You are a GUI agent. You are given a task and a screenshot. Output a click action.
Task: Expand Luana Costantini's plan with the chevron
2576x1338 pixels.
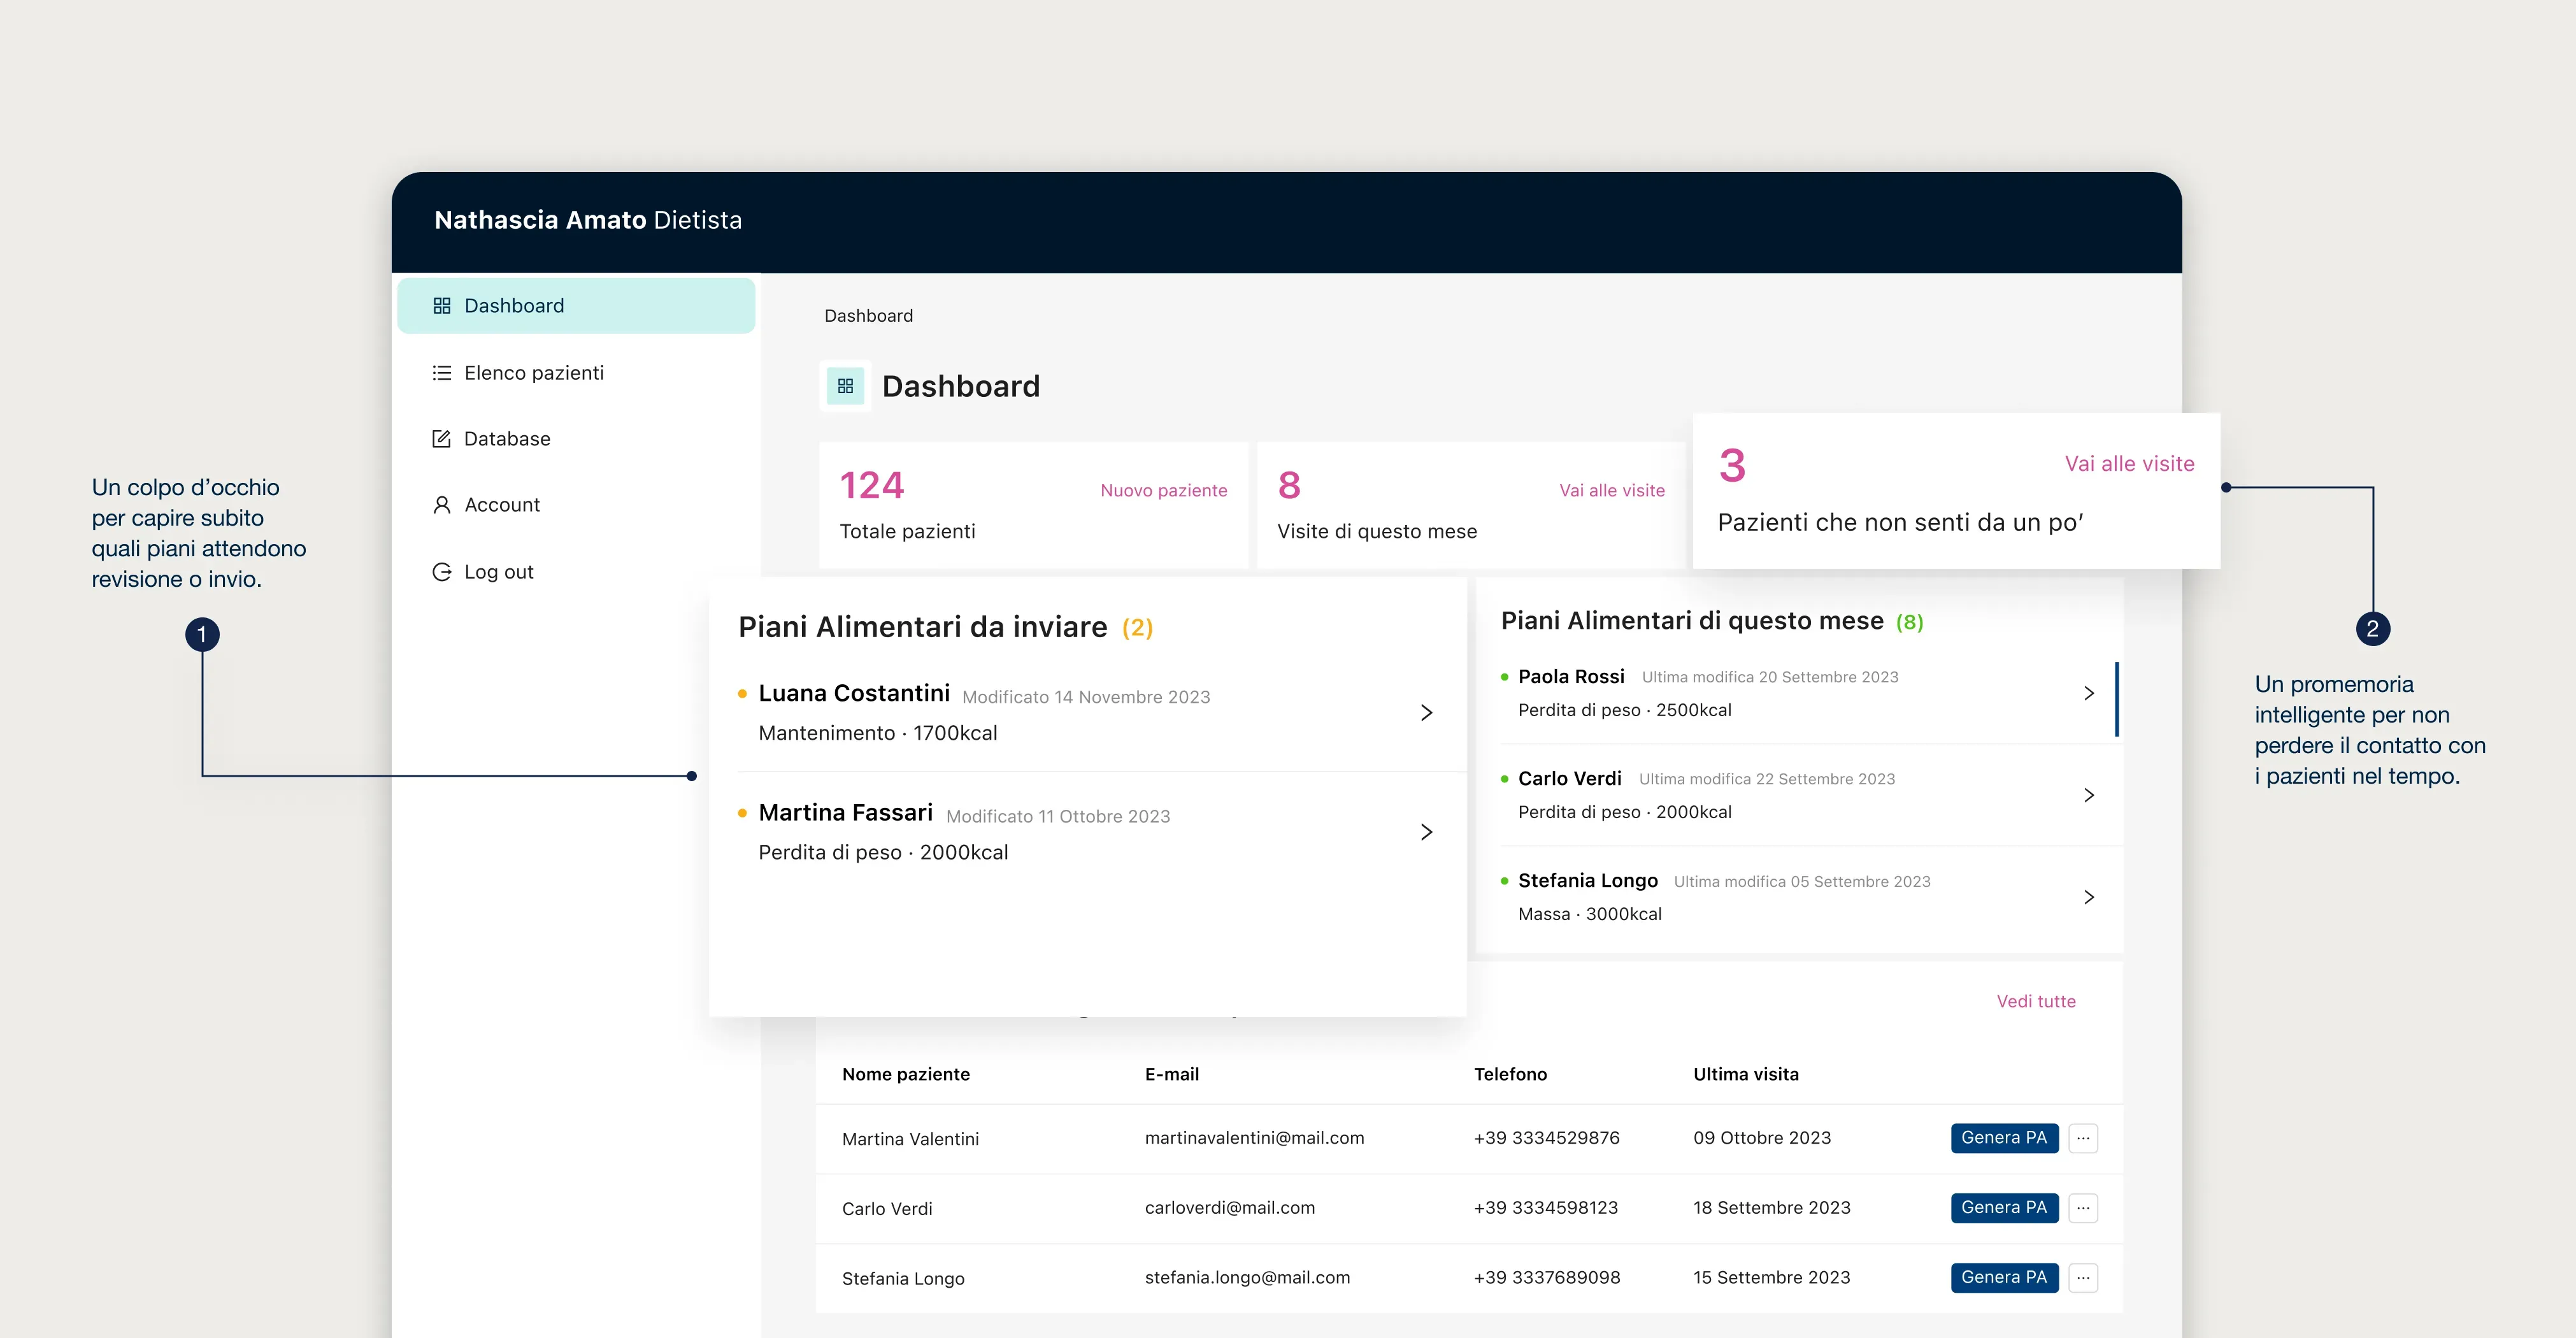[x=1426, y=713]
